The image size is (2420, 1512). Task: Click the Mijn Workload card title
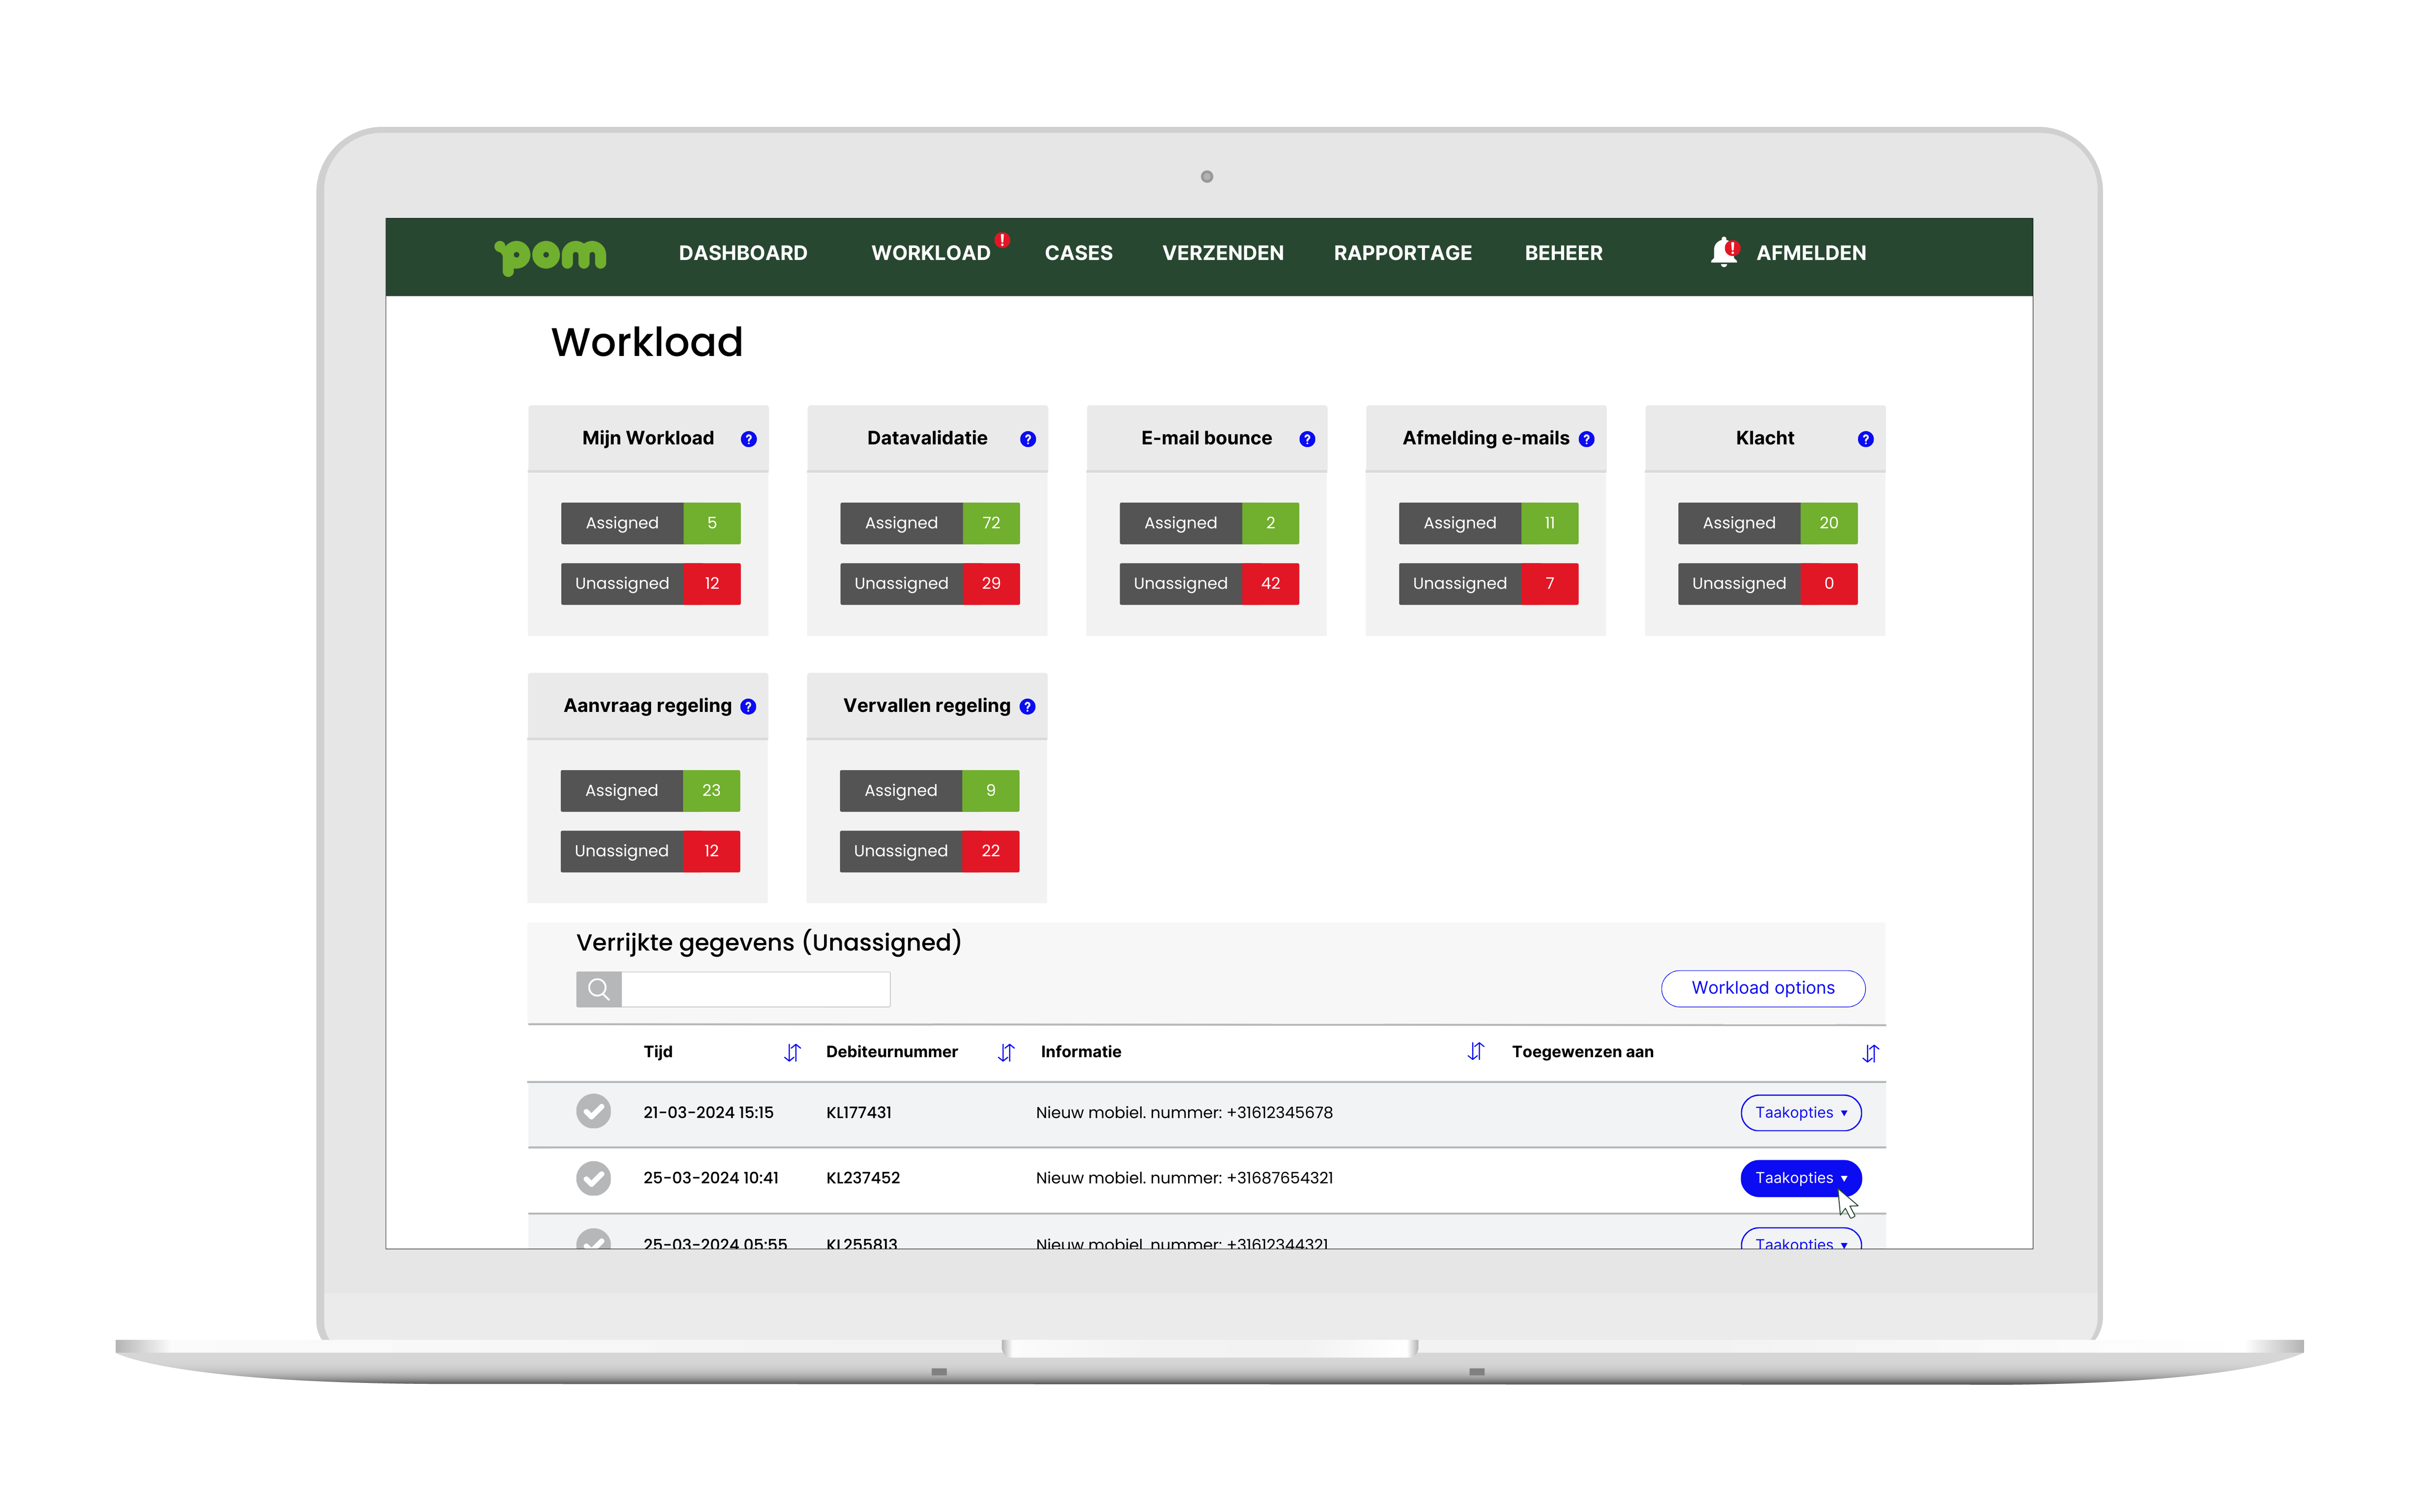648,438
